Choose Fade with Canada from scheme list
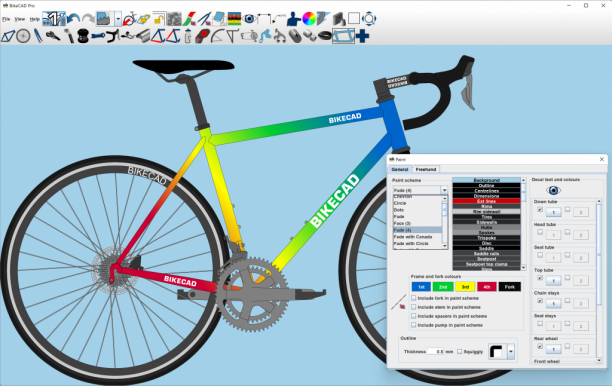 tap(413, 237)
